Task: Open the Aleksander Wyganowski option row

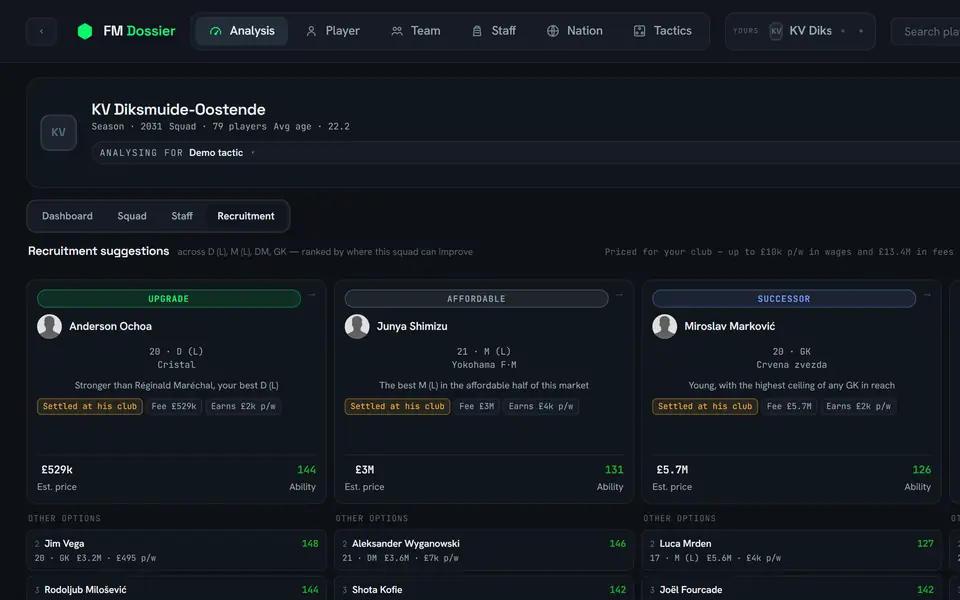Action: (x=484, y=550)
